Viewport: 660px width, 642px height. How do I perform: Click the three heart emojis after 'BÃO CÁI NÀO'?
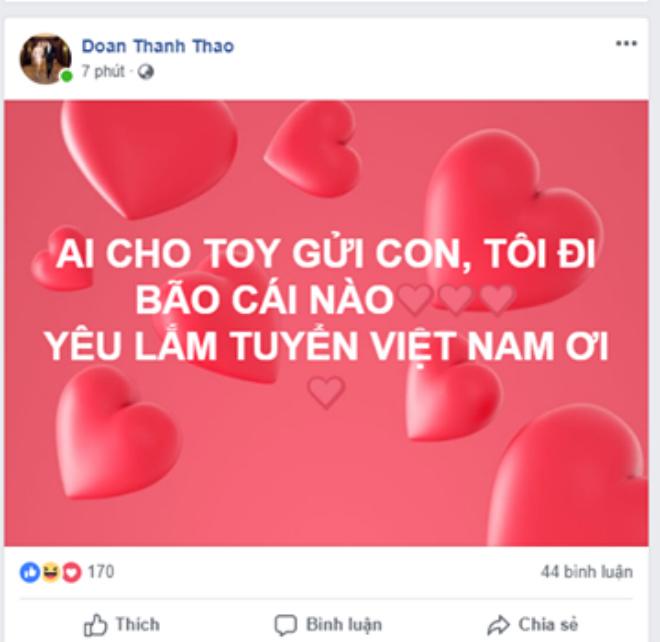(457, 299)
